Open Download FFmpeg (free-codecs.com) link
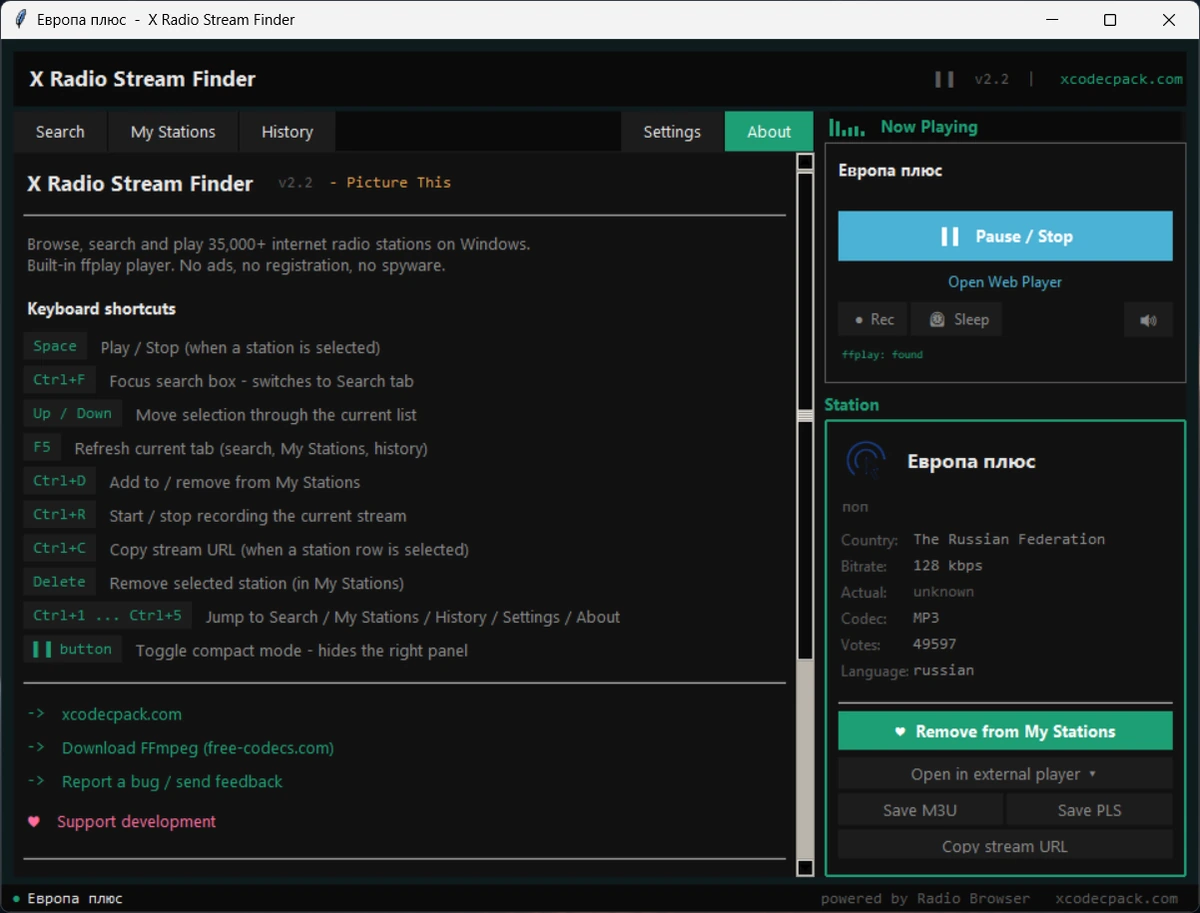The height and width of the screenshot is (913, 1200). point(198,748)
